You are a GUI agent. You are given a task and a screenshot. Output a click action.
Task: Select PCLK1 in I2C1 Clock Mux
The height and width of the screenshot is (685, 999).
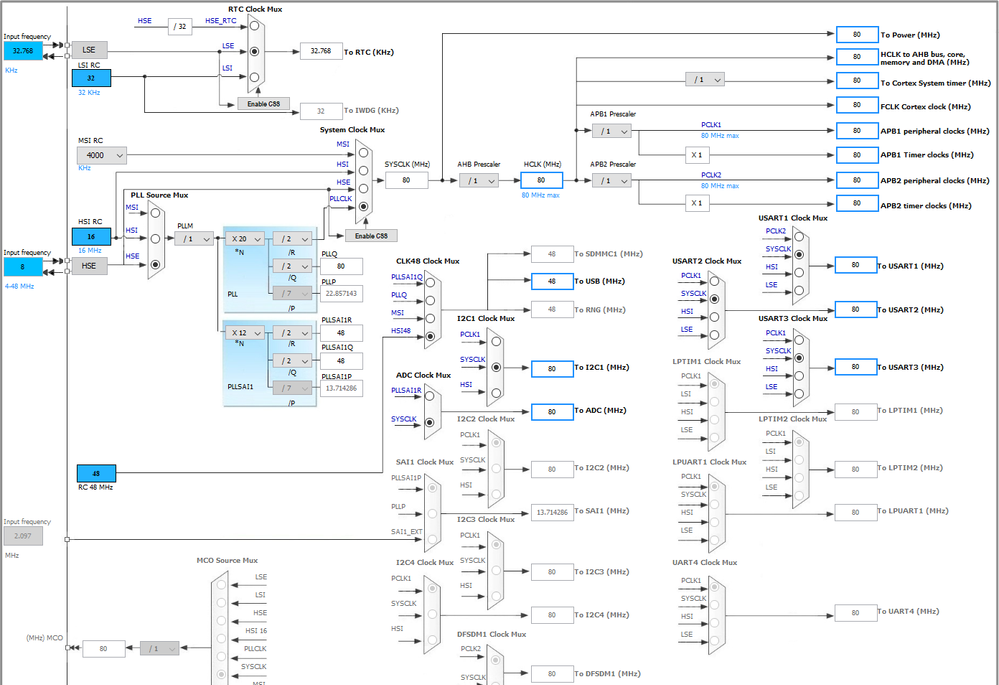tap(496, 342)
